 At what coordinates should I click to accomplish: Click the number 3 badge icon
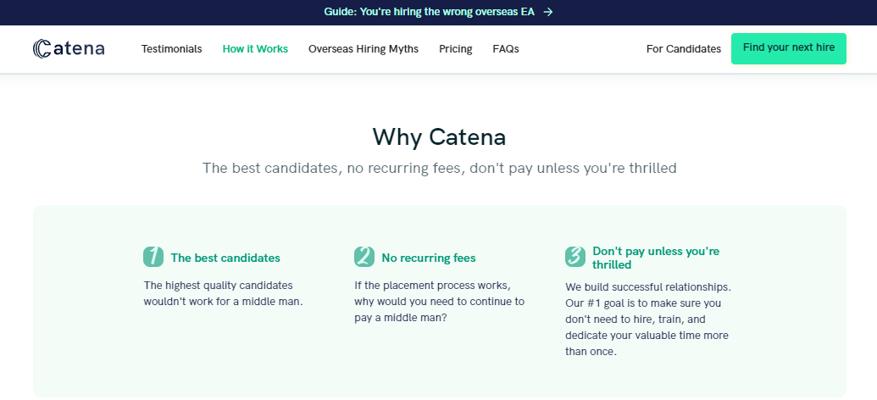(x=575, y=257)
